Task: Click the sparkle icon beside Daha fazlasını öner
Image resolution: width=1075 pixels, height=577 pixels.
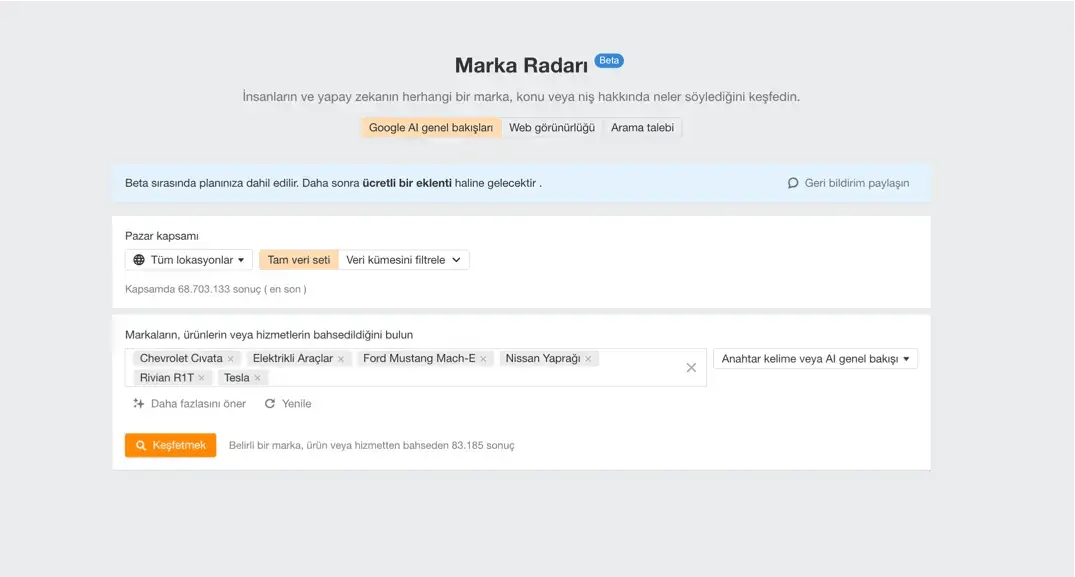Action: point(137,404)
